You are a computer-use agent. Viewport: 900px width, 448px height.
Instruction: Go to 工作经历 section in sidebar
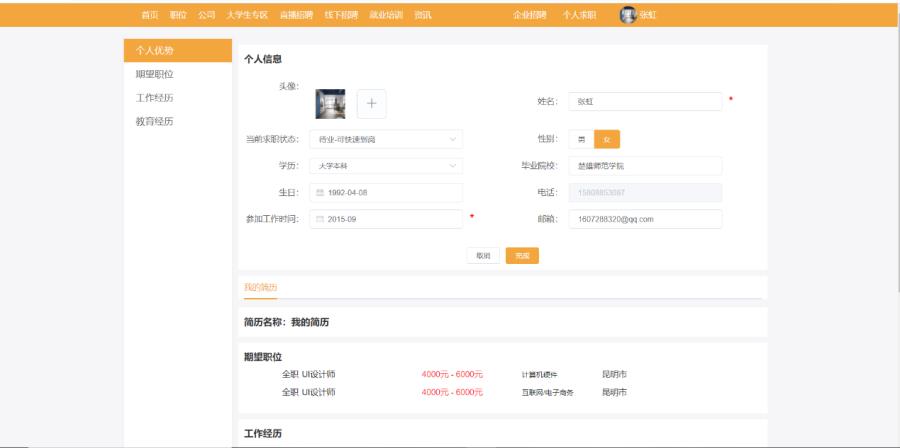[154, 98]
